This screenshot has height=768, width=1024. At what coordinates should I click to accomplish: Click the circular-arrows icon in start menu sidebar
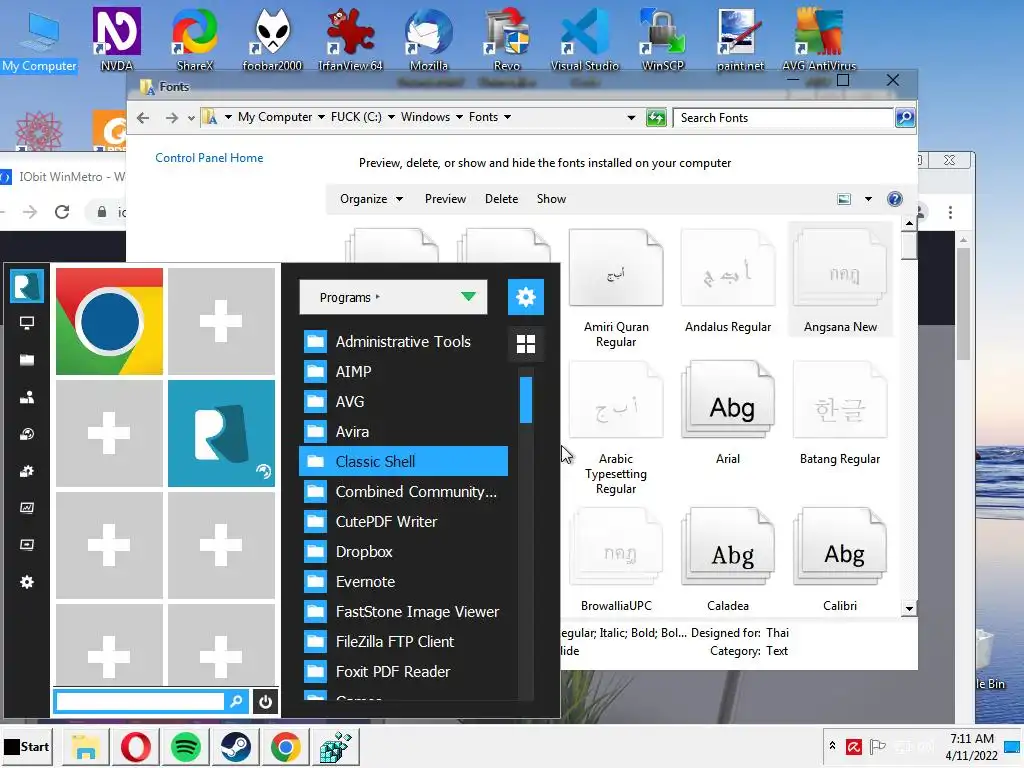point(27,434)
